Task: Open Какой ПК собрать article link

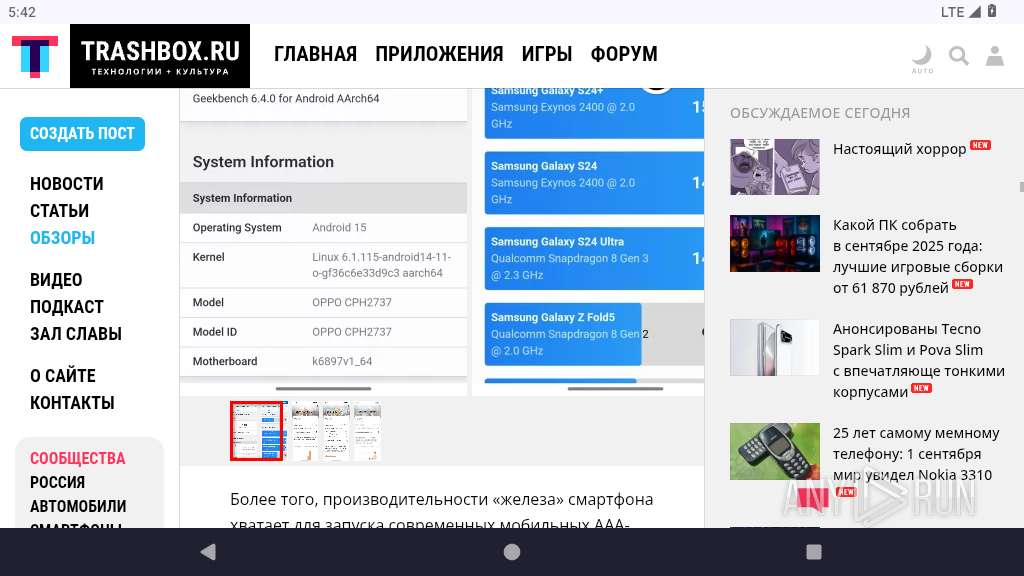Action: click(918, 257)
